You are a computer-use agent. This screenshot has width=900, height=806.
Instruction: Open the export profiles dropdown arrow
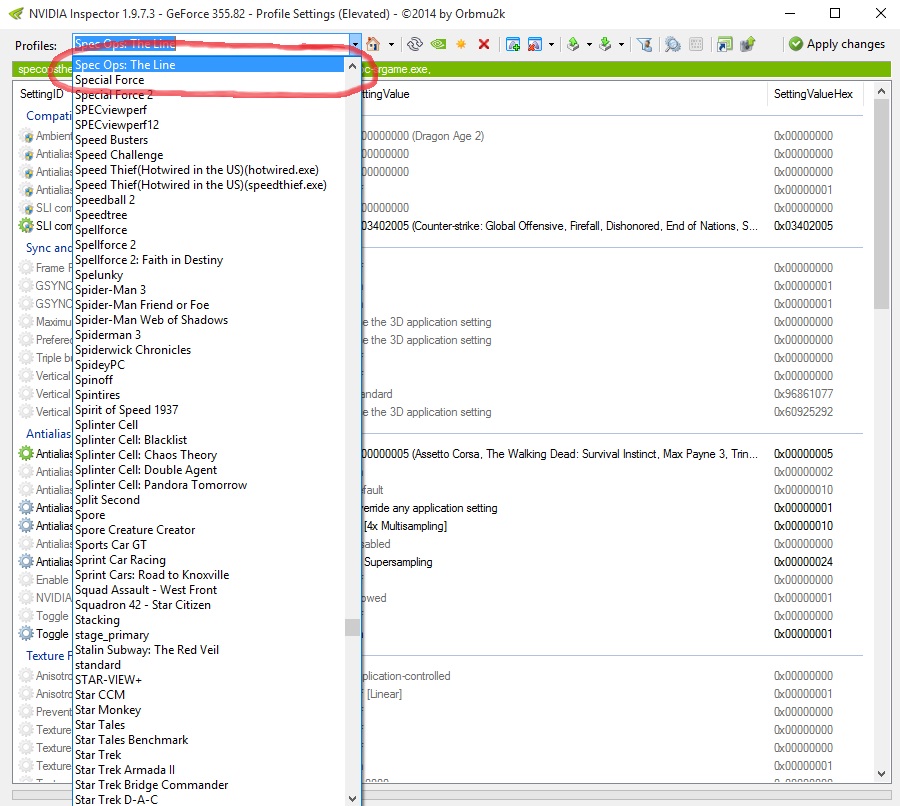[589, 44]
